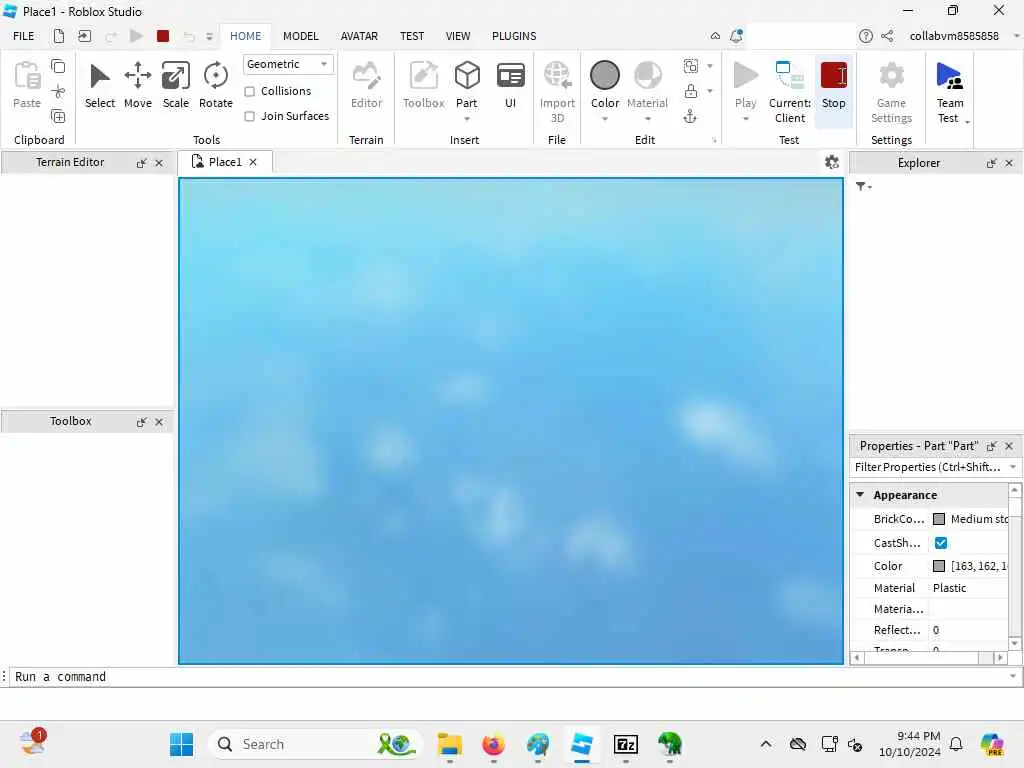Open the Filter Properties dropdown arrow

(1013, 467)
